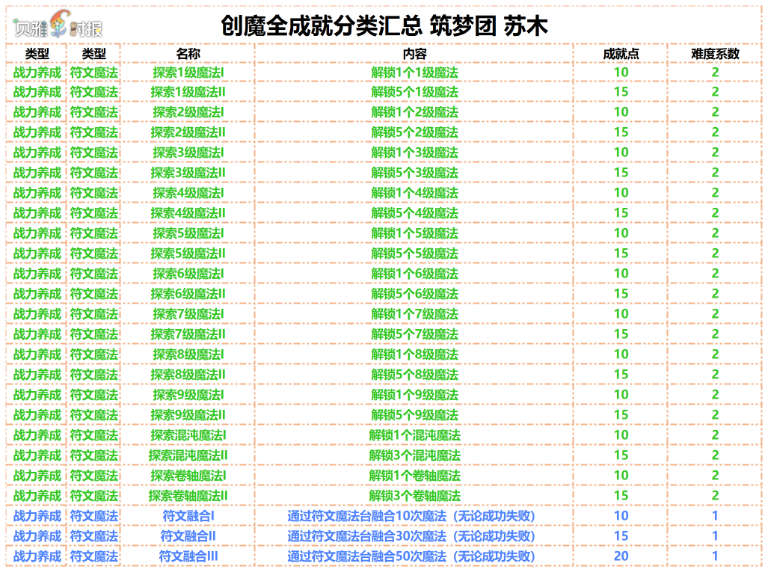Select the 成就点 column header
Viewport: 768px width, 572px height.
621,53
